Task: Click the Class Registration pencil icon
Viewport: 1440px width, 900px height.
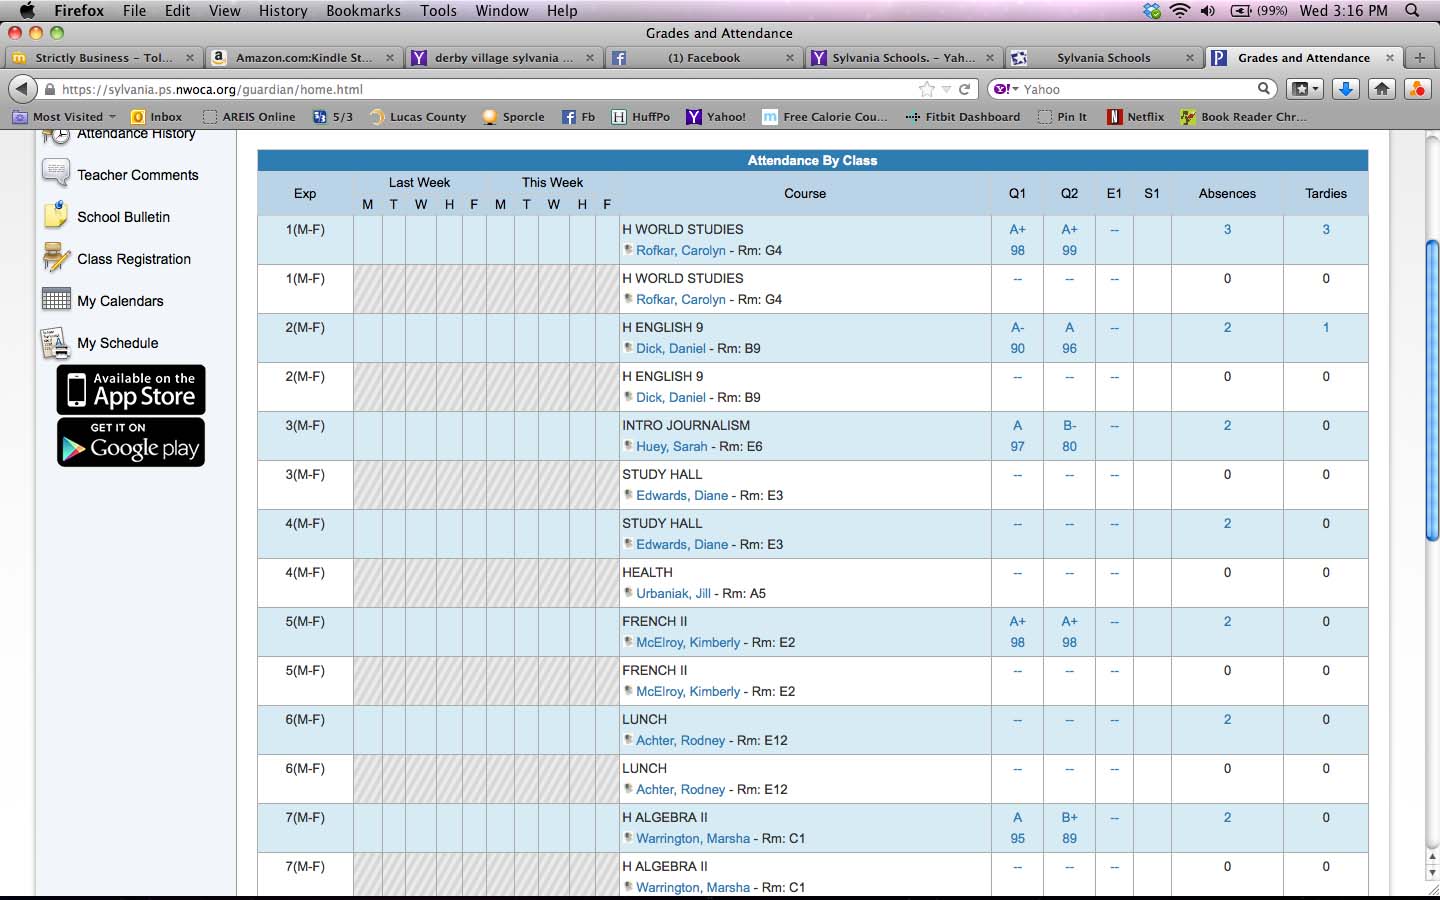Action: coord(55,258)
